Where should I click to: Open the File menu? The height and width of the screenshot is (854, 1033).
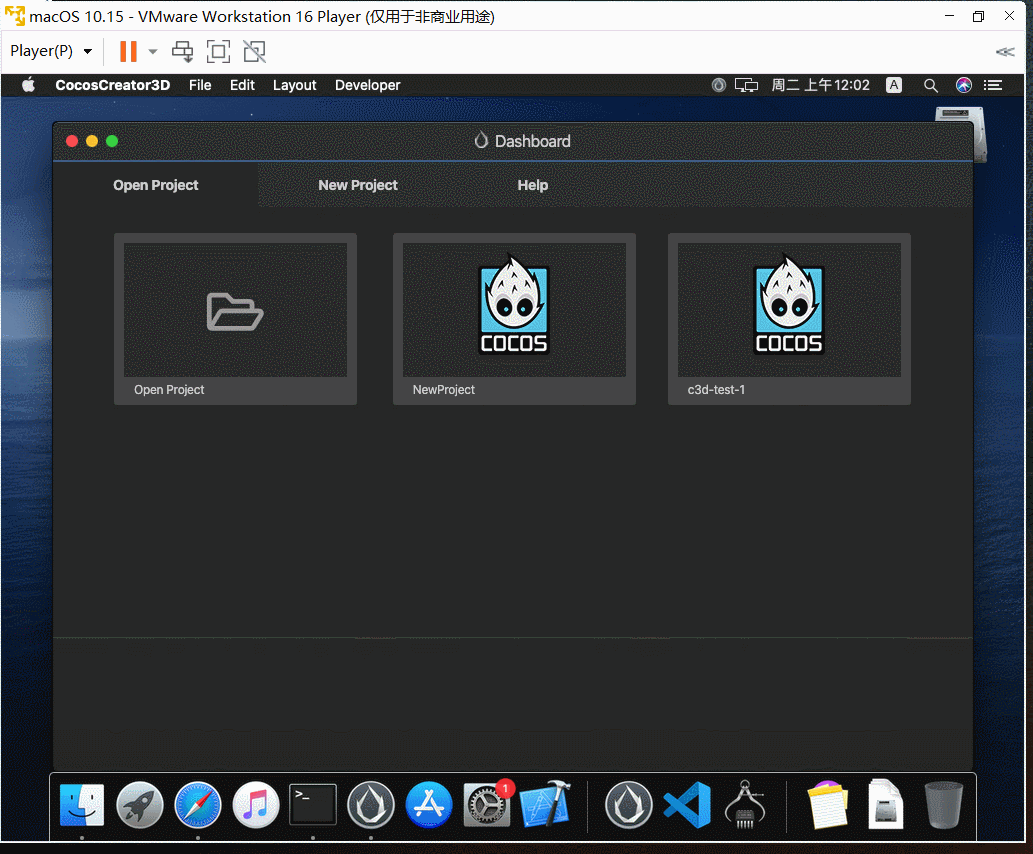coord(200,85)
